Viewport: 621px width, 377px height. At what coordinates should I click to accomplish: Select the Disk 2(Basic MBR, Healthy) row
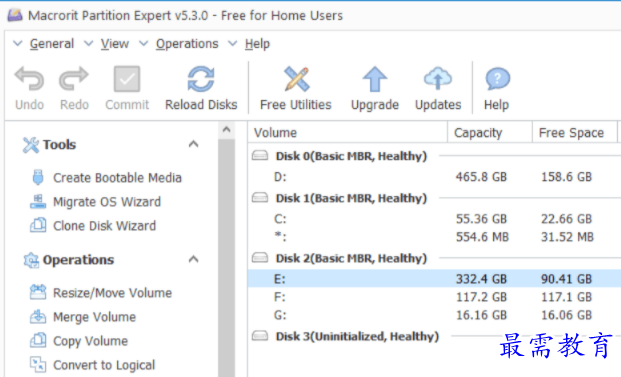[x=434, y=258]
